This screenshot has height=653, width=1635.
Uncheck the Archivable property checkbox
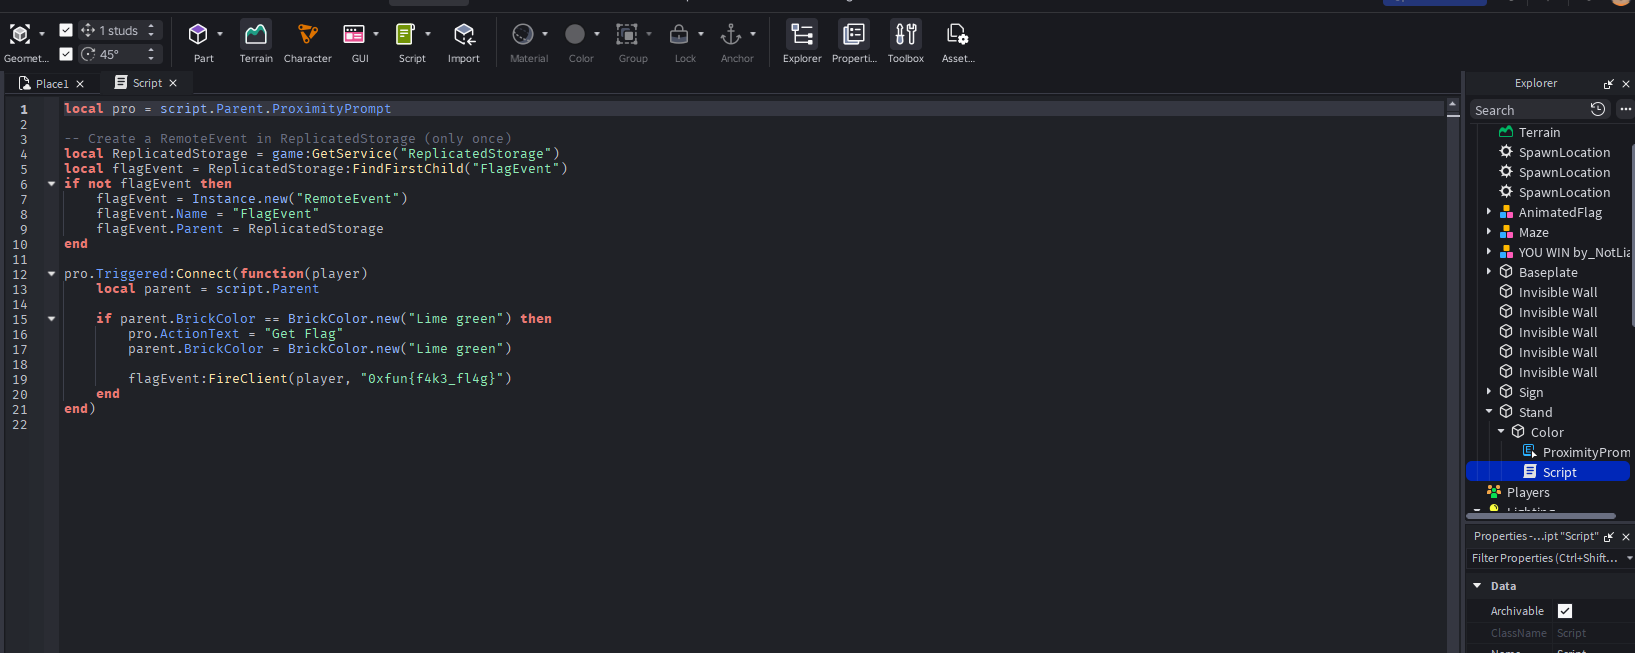click(1565, 611)
